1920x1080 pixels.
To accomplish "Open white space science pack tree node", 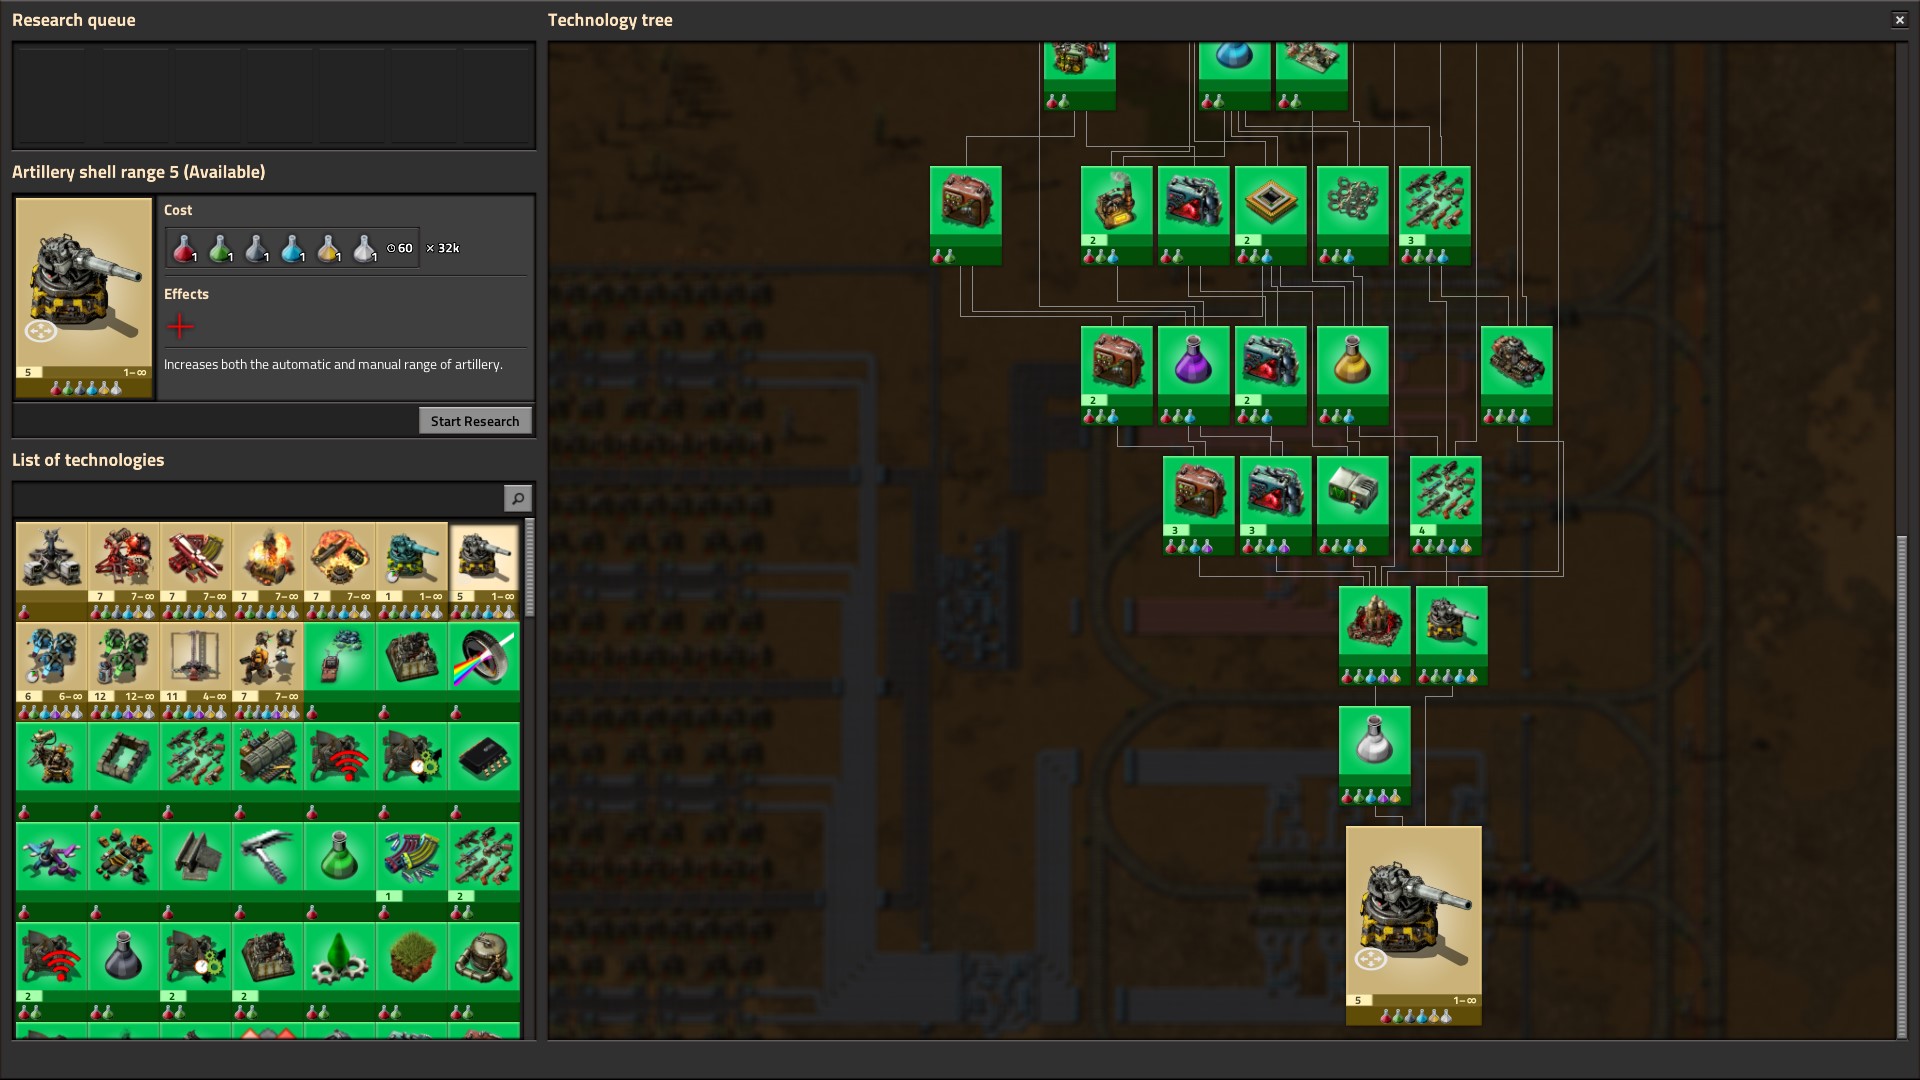I will click(1375, 755).
